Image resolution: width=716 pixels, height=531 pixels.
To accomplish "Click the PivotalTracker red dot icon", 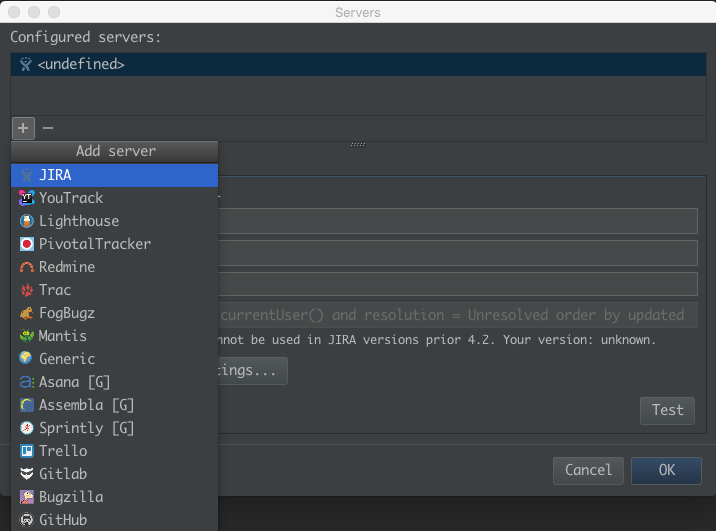I will (26, 244).
